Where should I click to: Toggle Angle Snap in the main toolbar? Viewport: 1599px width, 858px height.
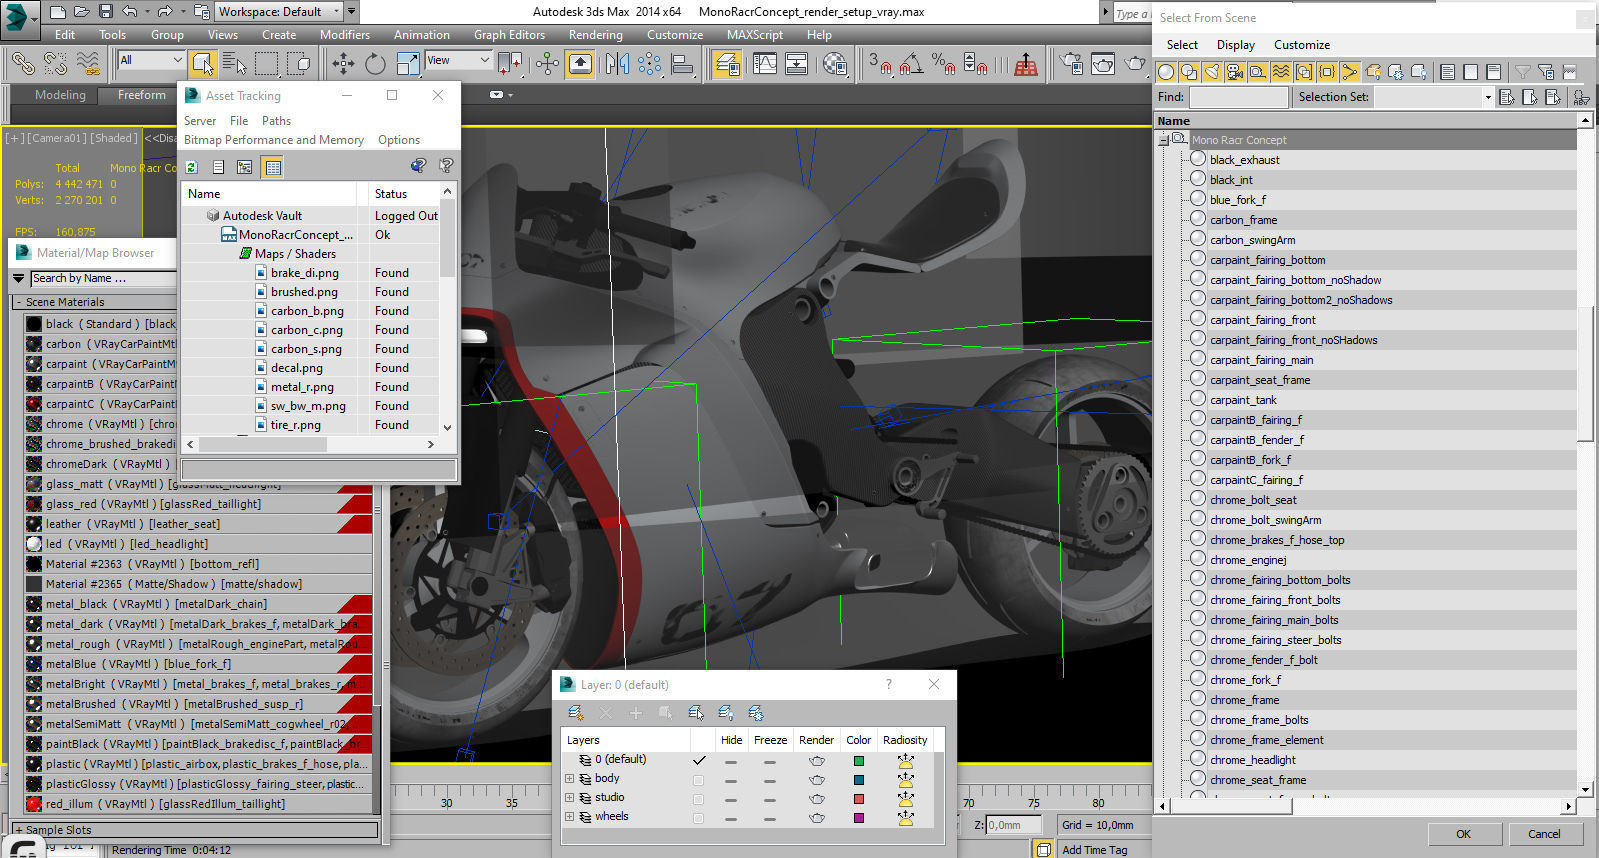(911, 64)
